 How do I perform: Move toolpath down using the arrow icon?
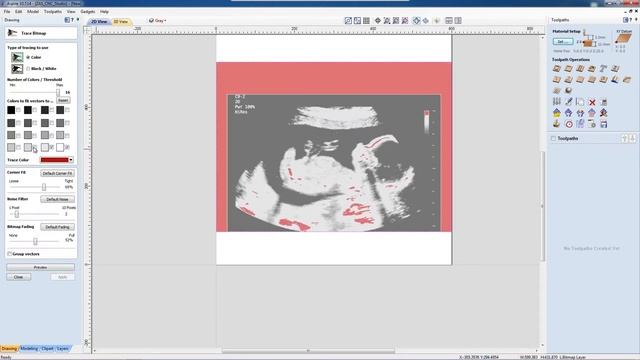pos(632,139)
